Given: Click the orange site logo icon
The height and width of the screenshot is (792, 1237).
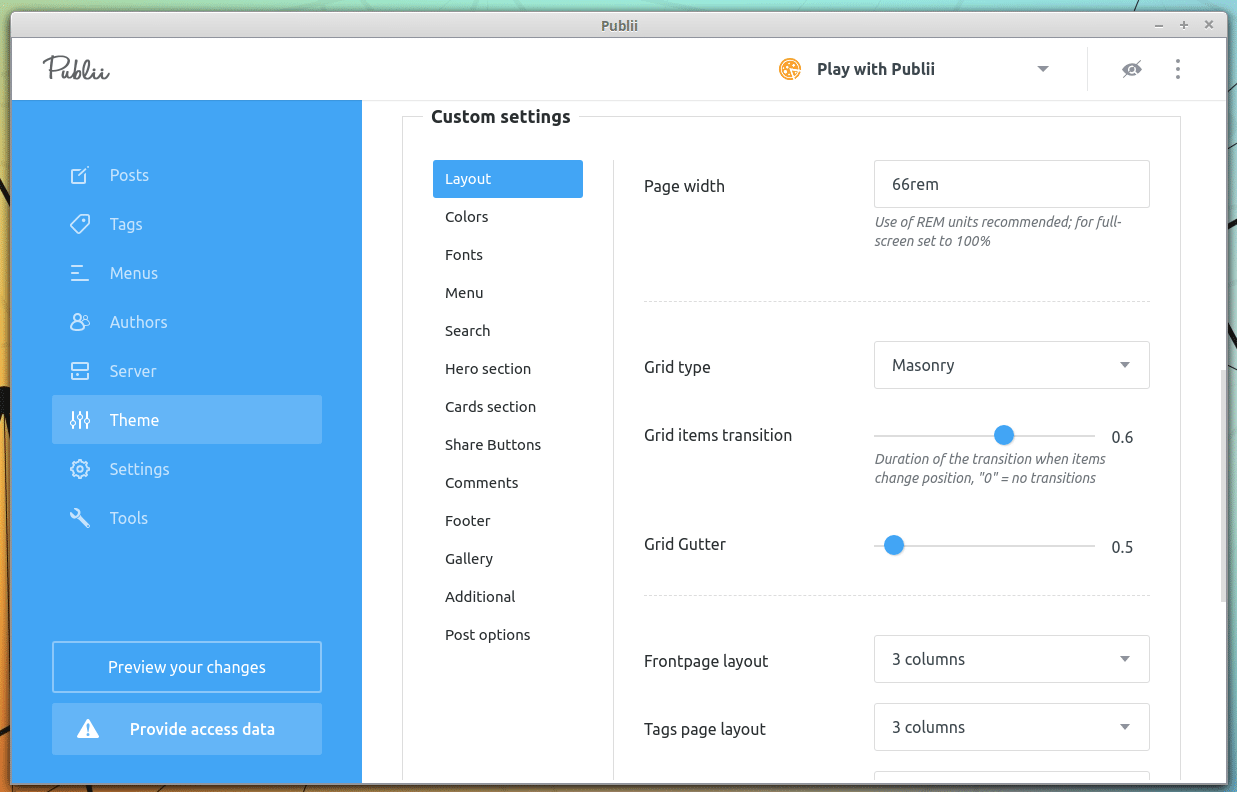Looking at the screenshot, I should 790,69.
